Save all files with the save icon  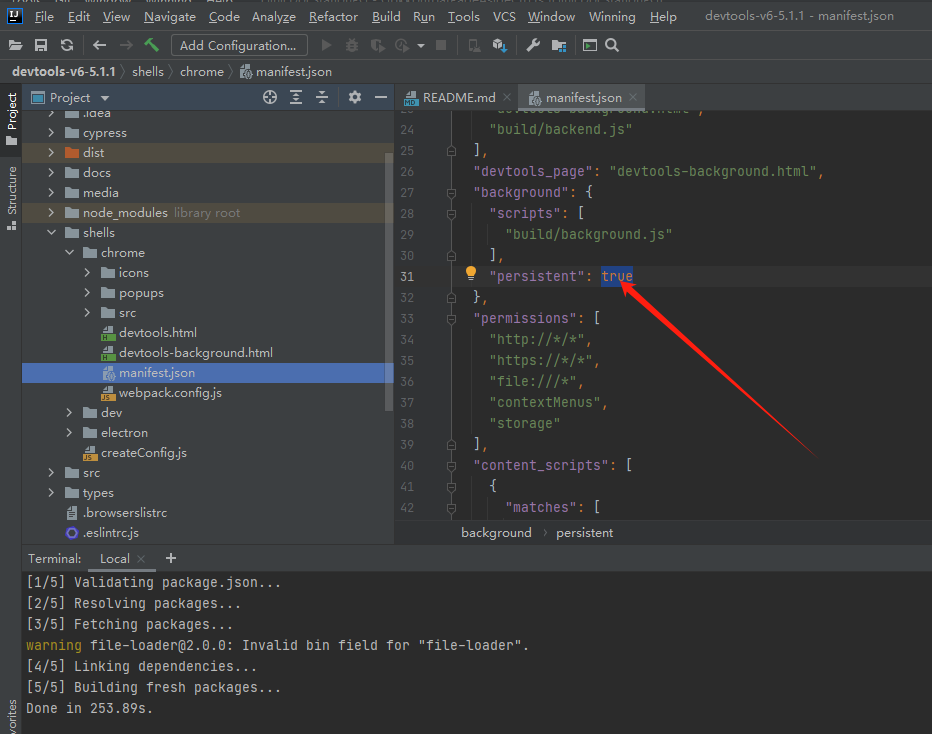click(40, 45)
